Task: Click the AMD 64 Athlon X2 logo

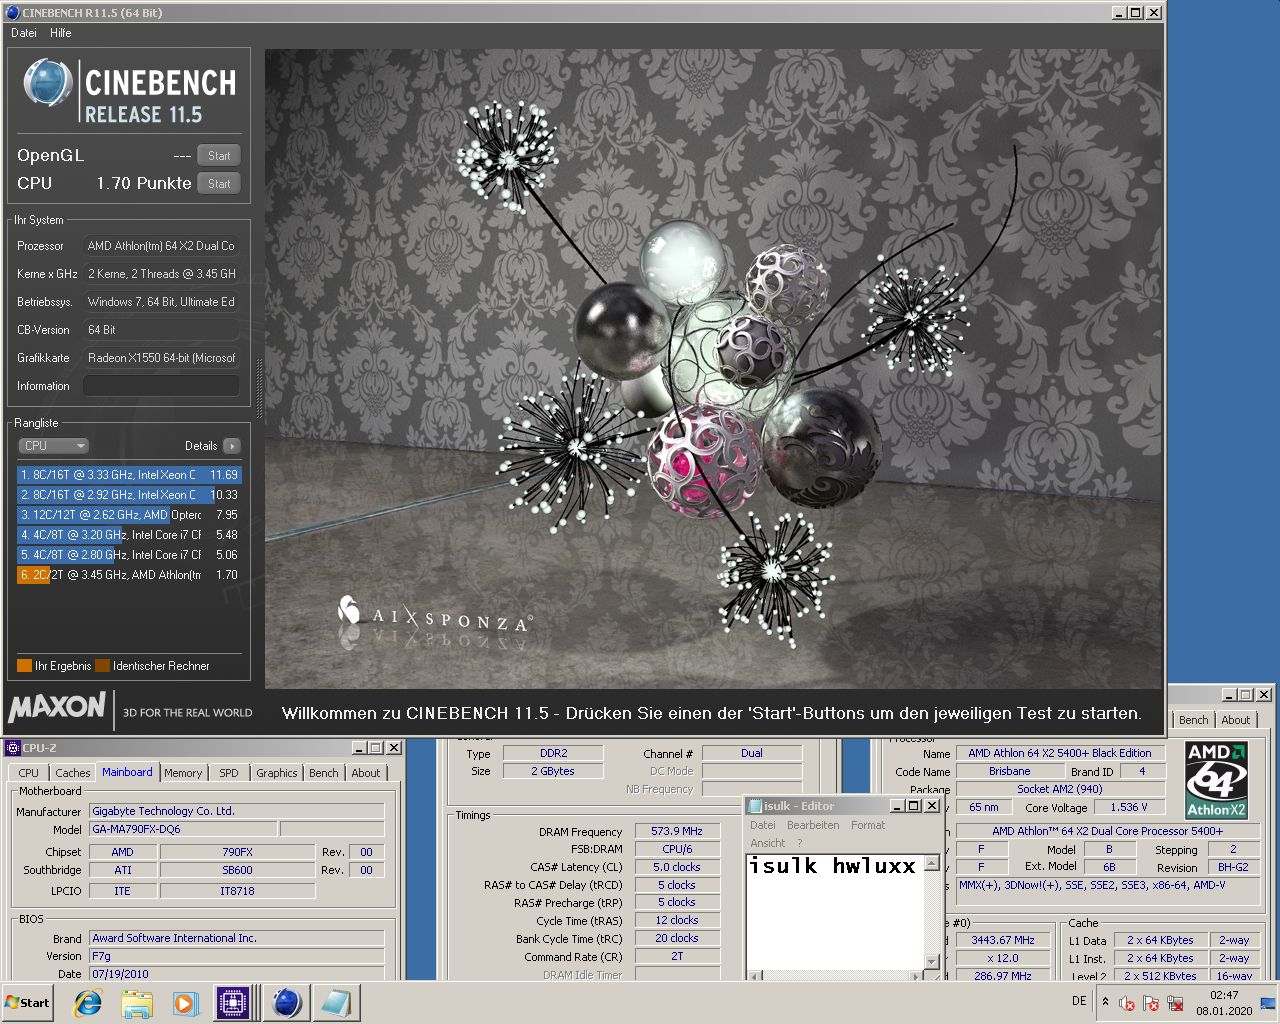Action: [x=1216, y=780]
